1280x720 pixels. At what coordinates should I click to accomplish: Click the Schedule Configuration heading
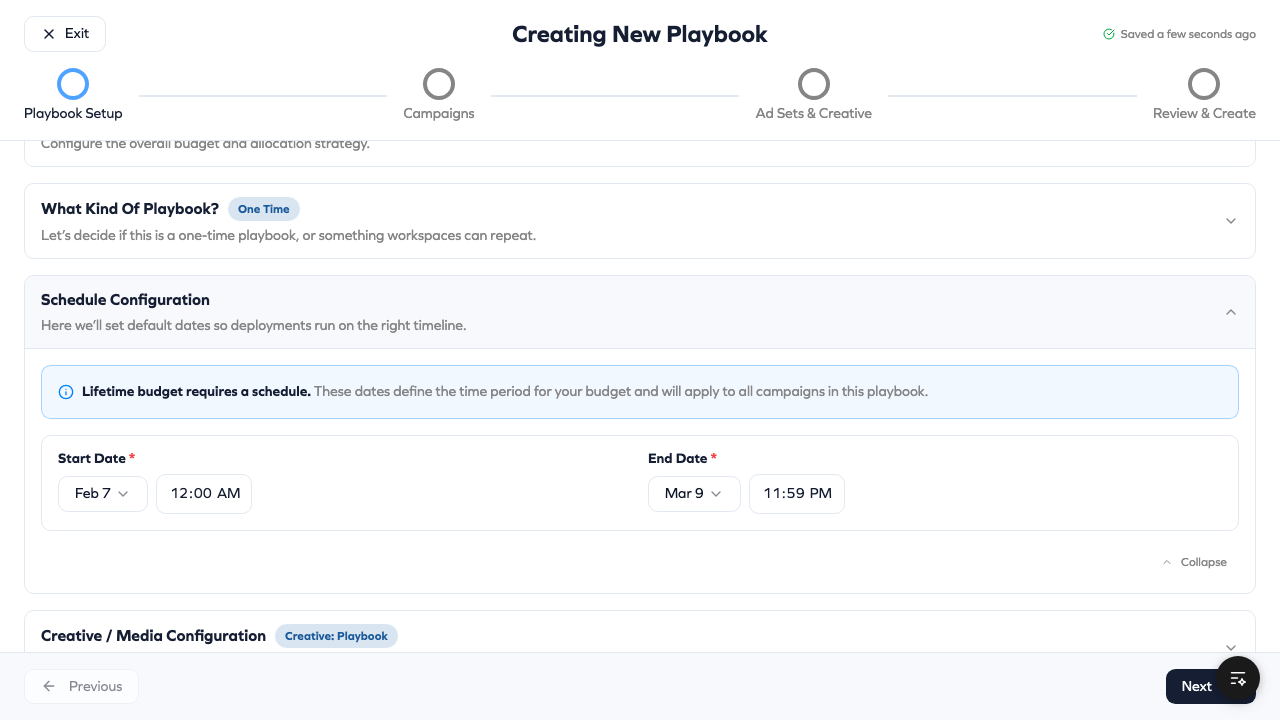pos(125,300)
